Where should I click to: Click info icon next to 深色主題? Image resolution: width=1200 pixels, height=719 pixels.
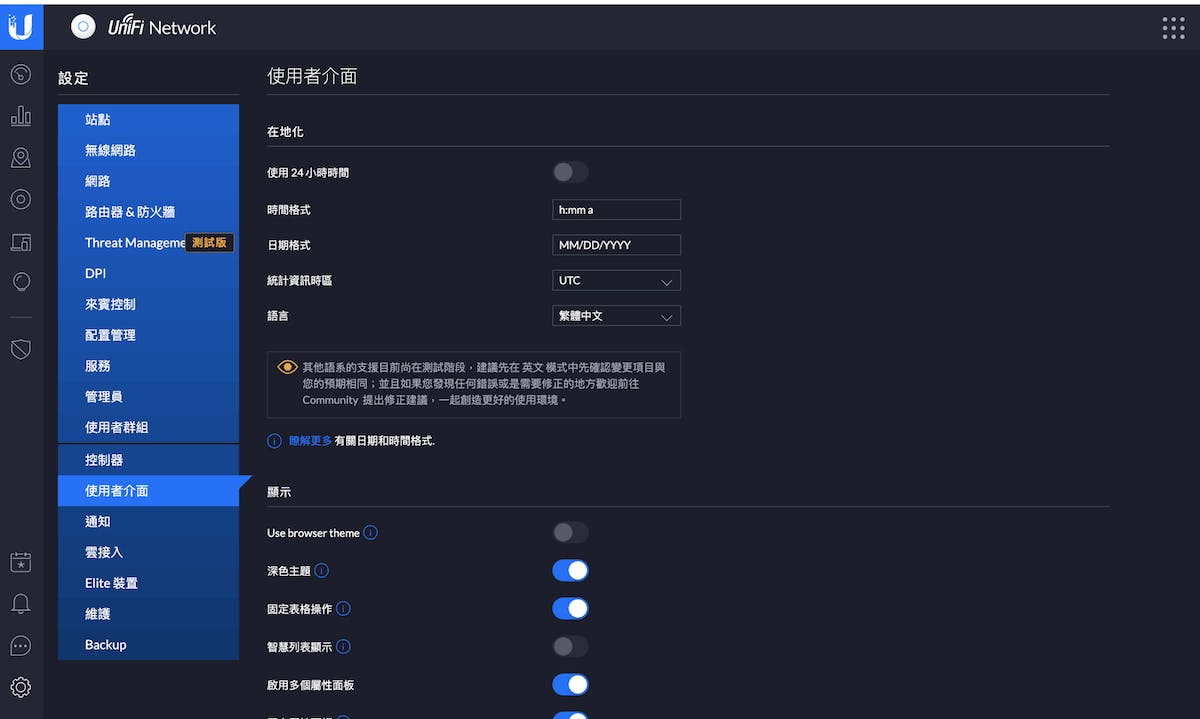point(321,571)
